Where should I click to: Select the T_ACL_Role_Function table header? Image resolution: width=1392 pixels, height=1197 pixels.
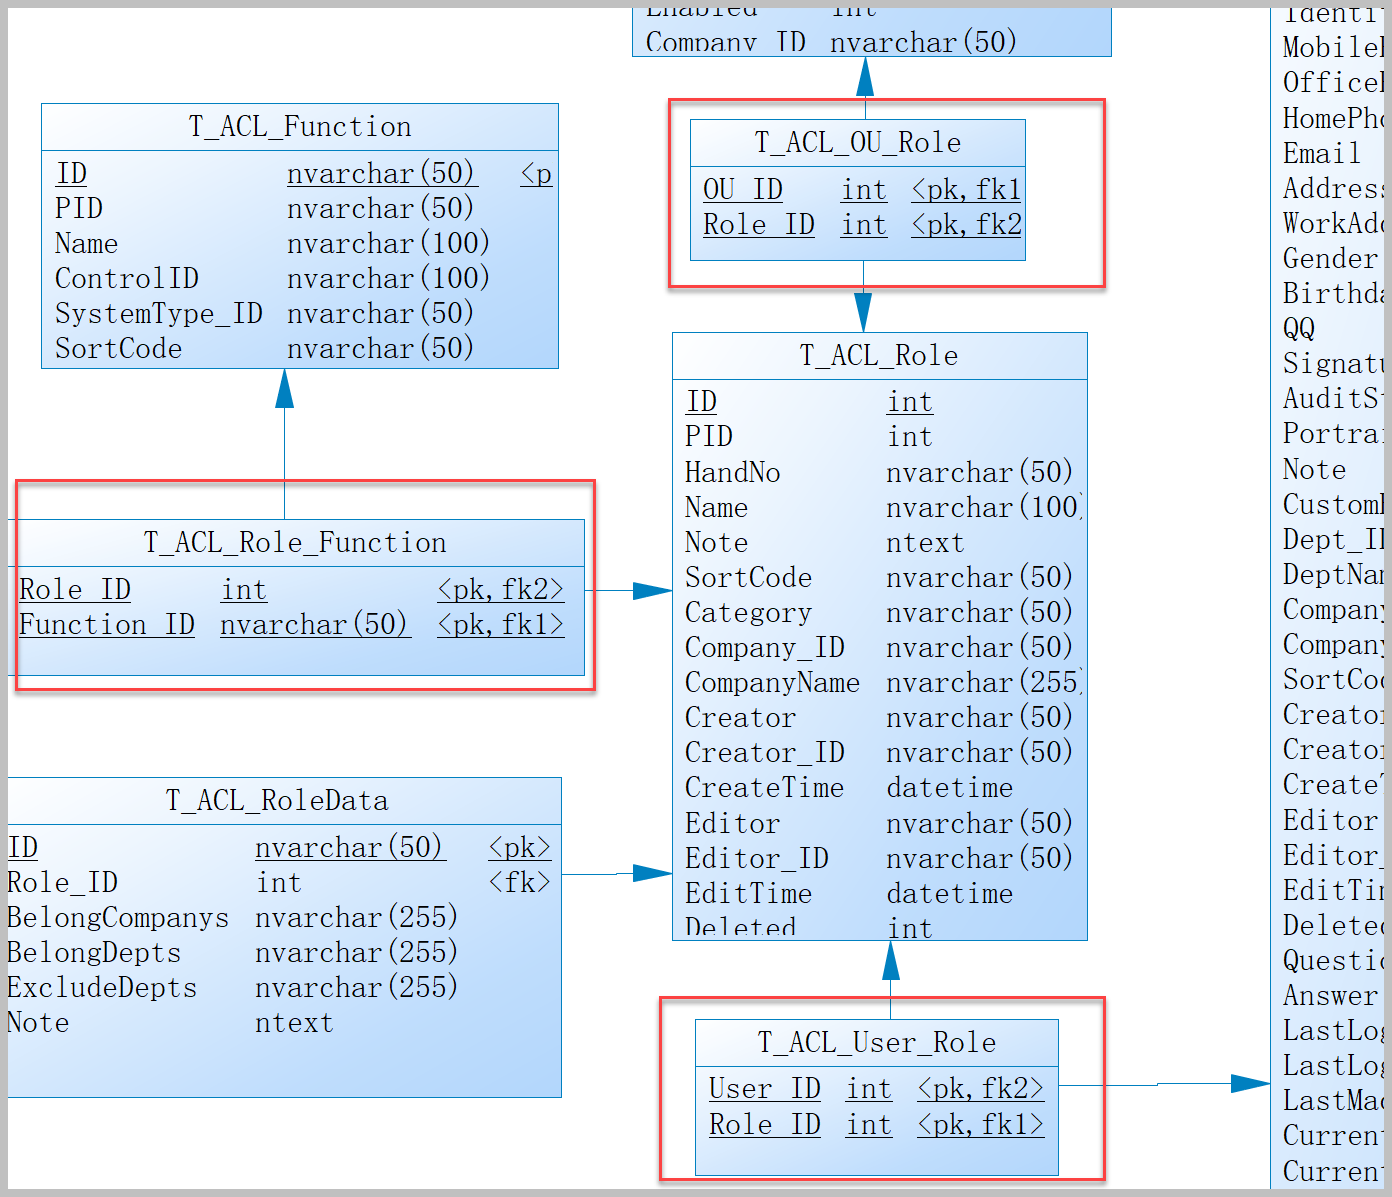point(295,543)
